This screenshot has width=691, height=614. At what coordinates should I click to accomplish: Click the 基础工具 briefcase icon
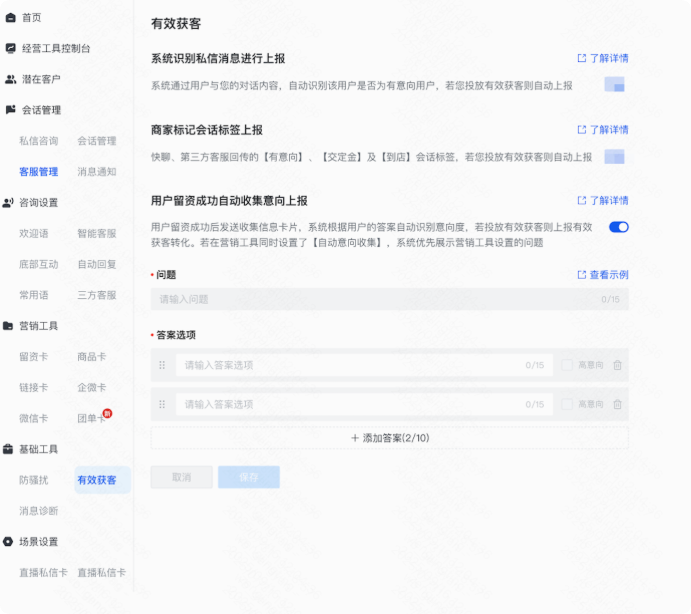[x=8, y=449]
